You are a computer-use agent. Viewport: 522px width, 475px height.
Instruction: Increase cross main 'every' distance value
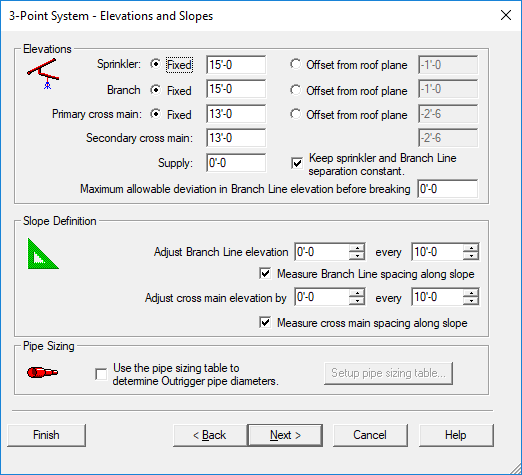[471, 293]
